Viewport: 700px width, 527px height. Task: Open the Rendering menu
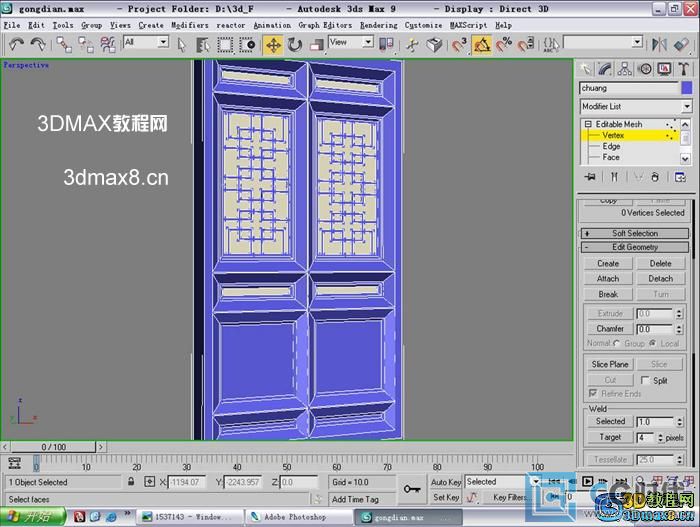379,25
